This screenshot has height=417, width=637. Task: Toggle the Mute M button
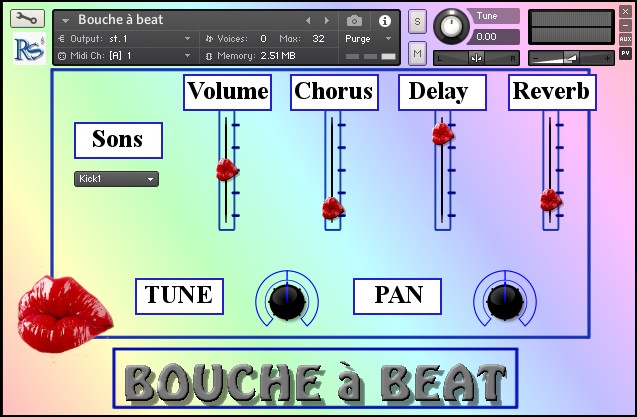click(417, 53)
